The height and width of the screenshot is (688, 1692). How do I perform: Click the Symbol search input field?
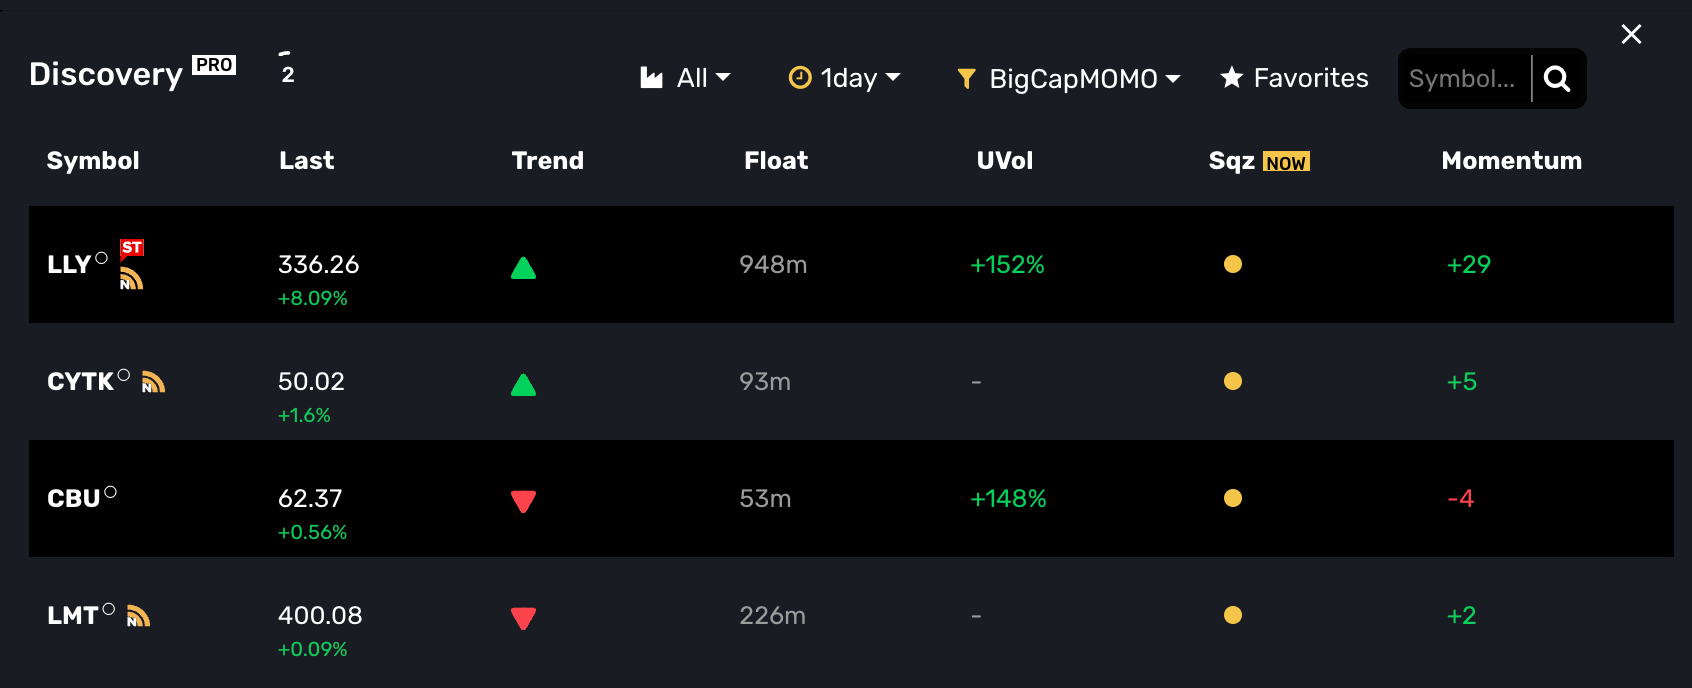click(x=1463, y=79)
